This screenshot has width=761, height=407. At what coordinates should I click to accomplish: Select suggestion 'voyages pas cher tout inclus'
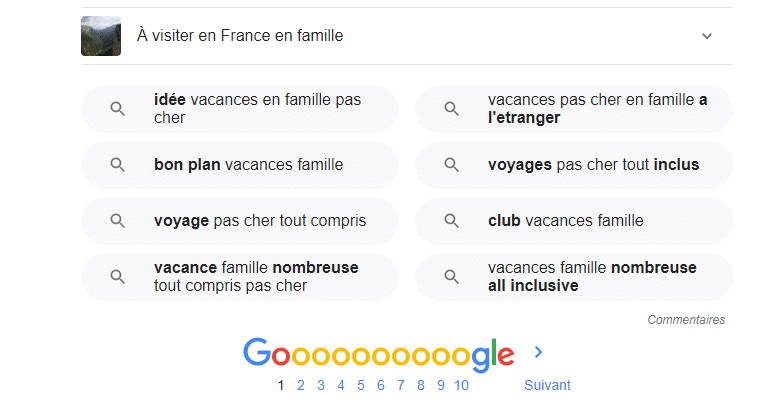574,165
